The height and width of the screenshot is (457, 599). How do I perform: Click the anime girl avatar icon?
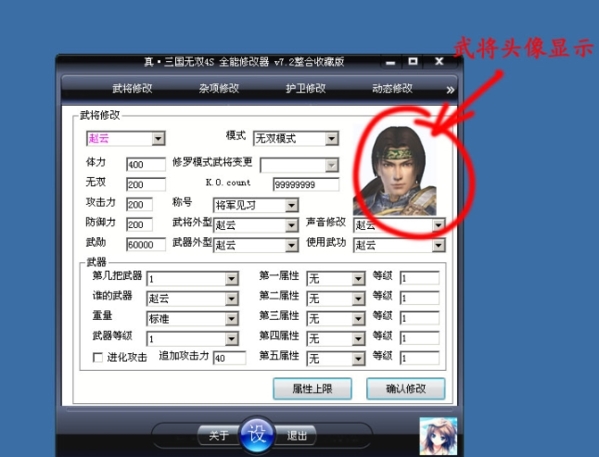tap(438, 436)
